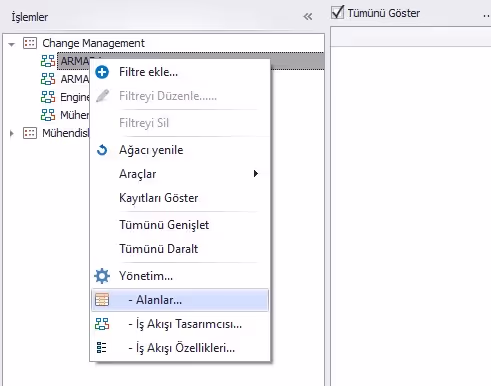Viewport: 491px width, 386px height.
Task: Choose Filtre ekle... from context menu
Action: (180, 72)
